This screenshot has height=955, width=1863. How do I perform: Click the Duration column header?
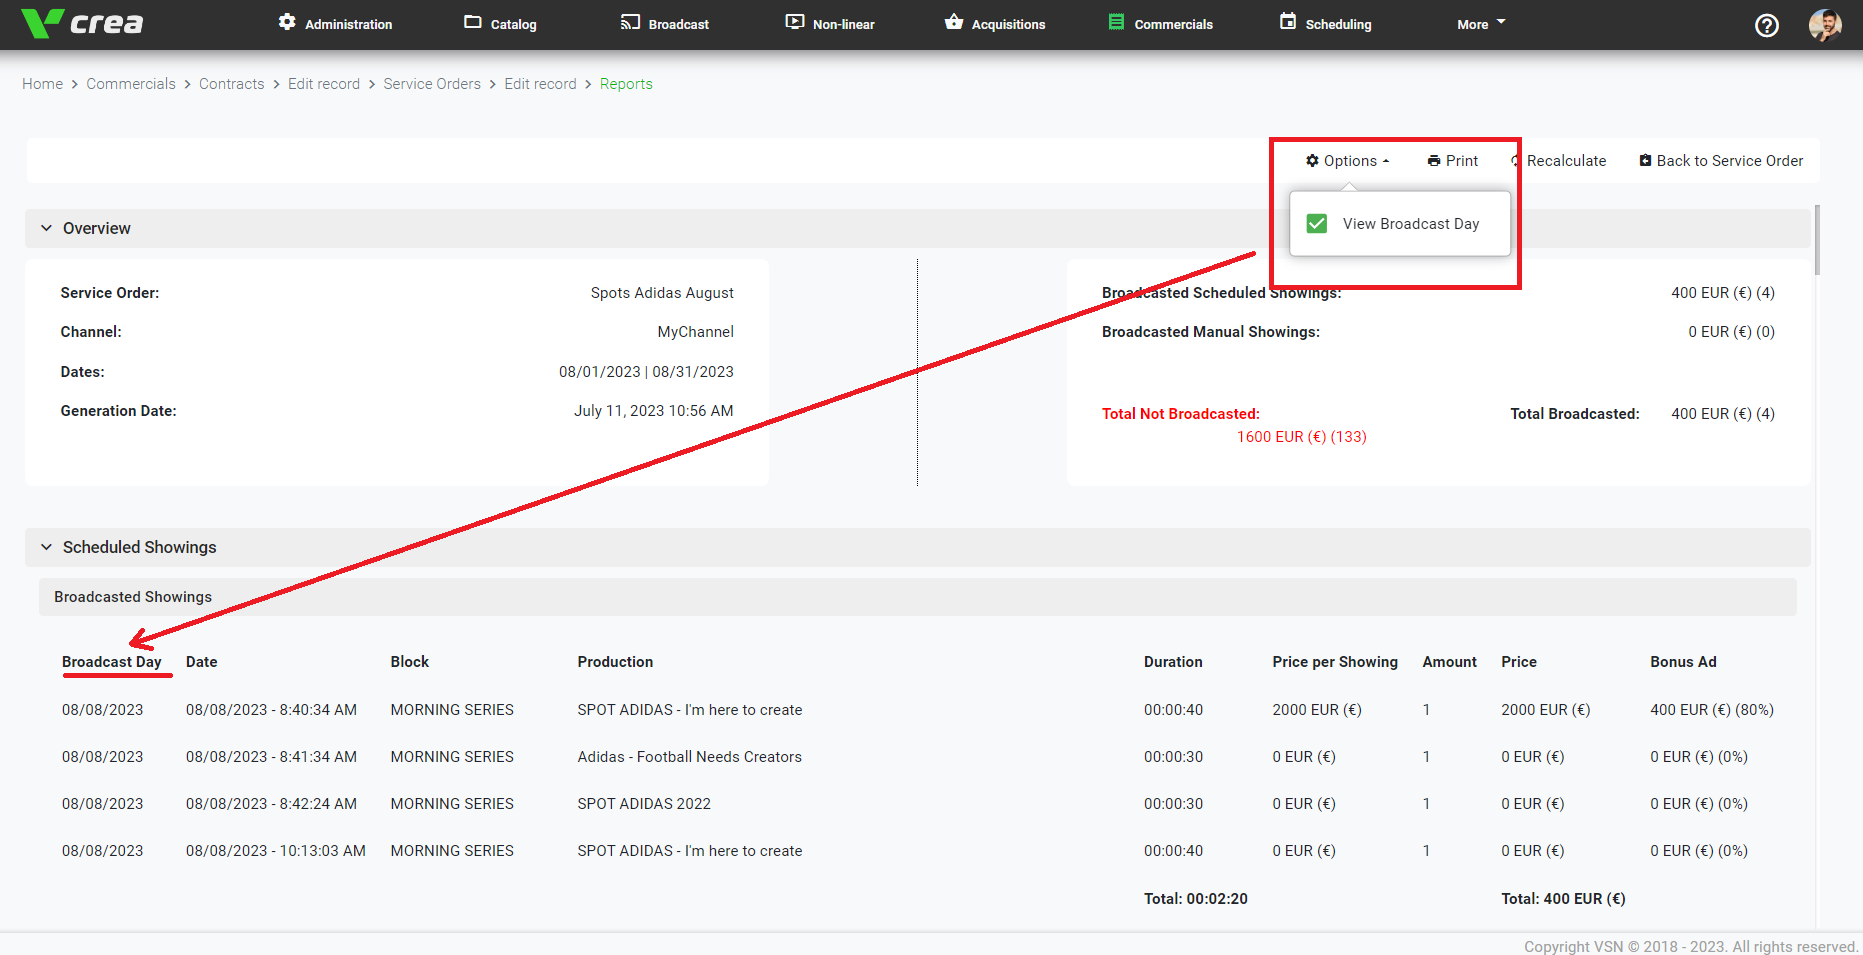pos(1173,662)
